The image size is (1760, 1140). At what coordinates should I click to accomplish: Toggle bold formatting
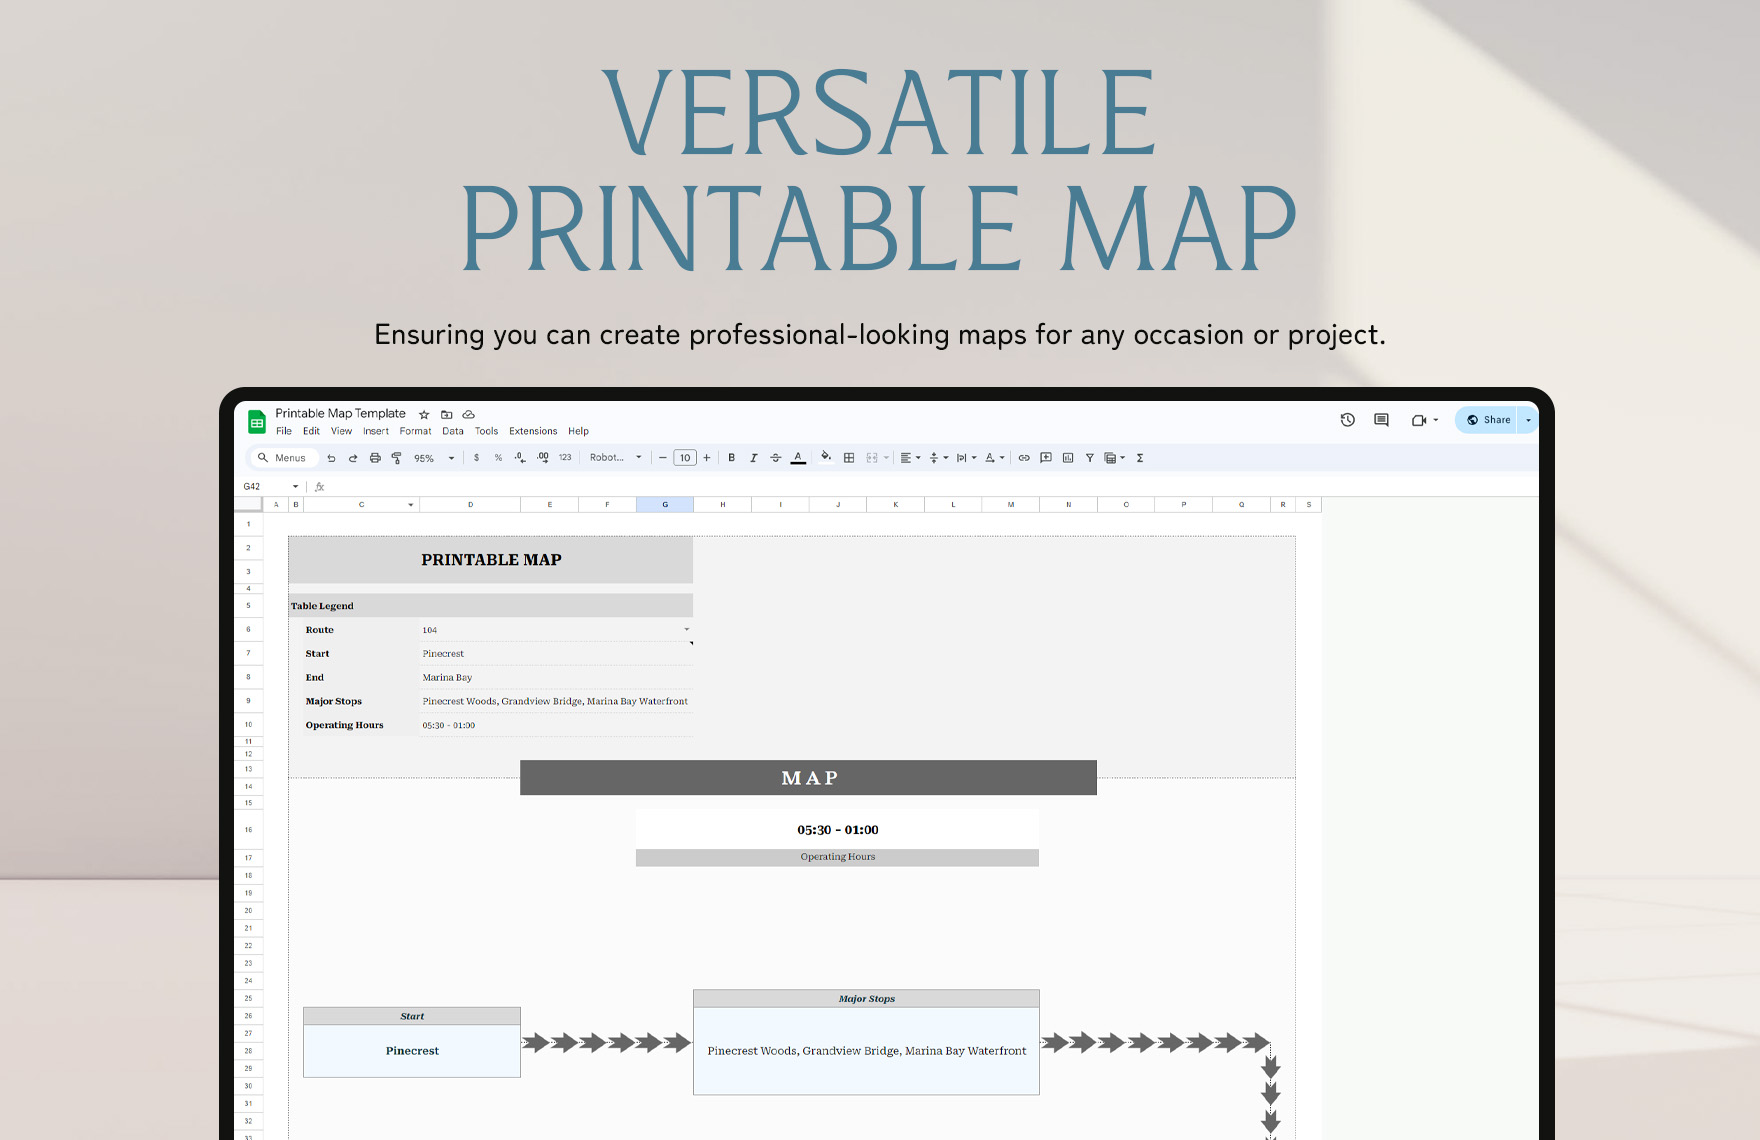coord(731,457)
